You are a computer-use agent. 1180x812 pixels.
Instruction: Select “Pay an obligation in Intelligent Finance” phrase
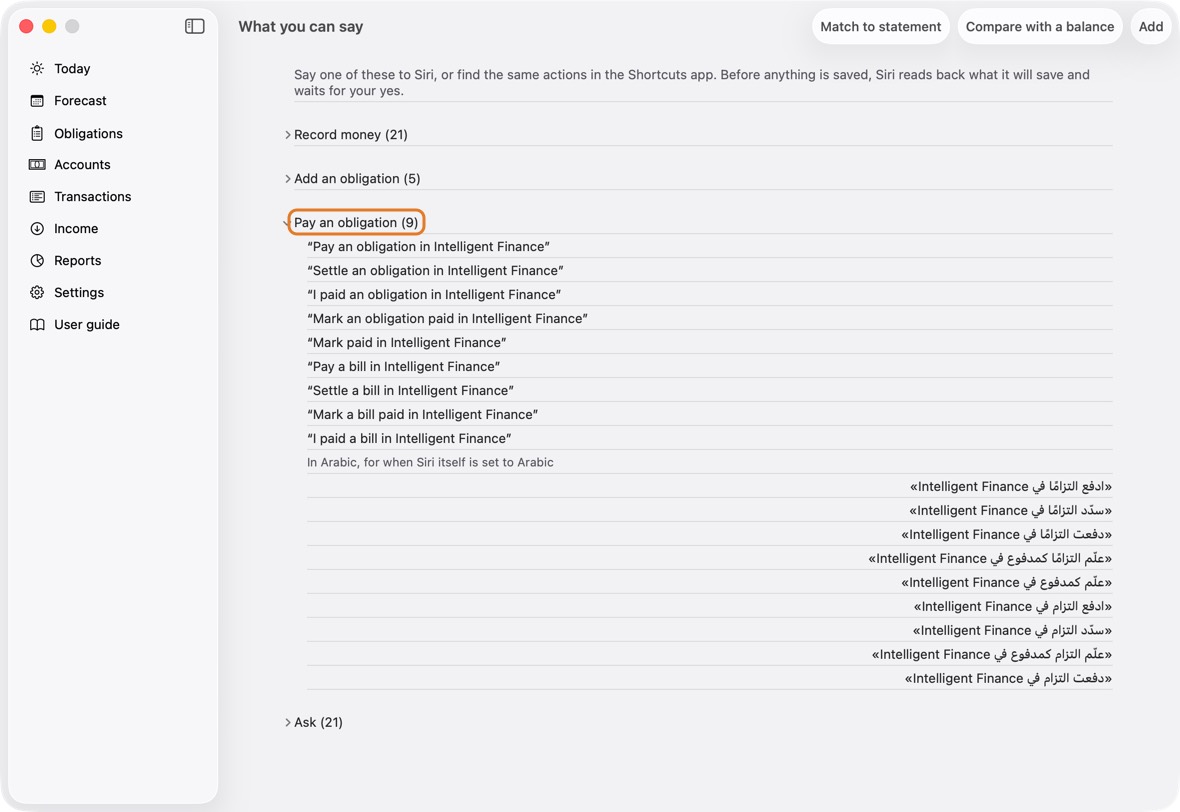pos(428,247)
